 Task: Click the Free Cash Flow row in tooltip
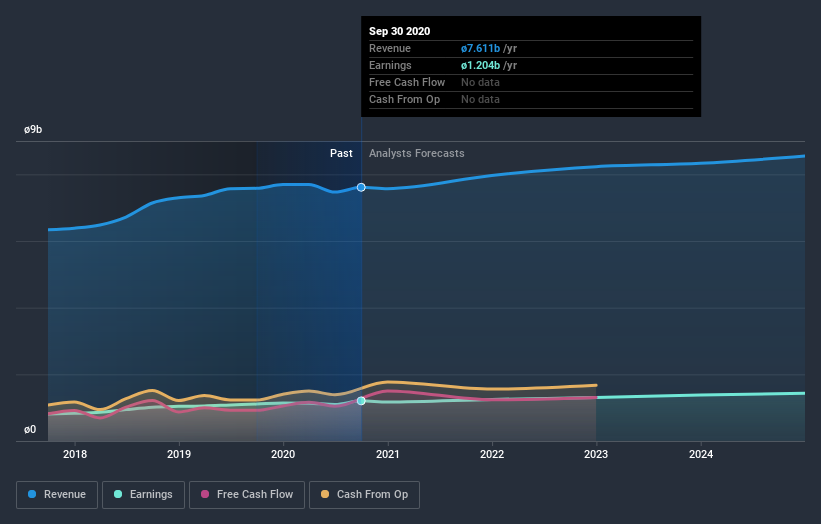click(x=531, y=83)
